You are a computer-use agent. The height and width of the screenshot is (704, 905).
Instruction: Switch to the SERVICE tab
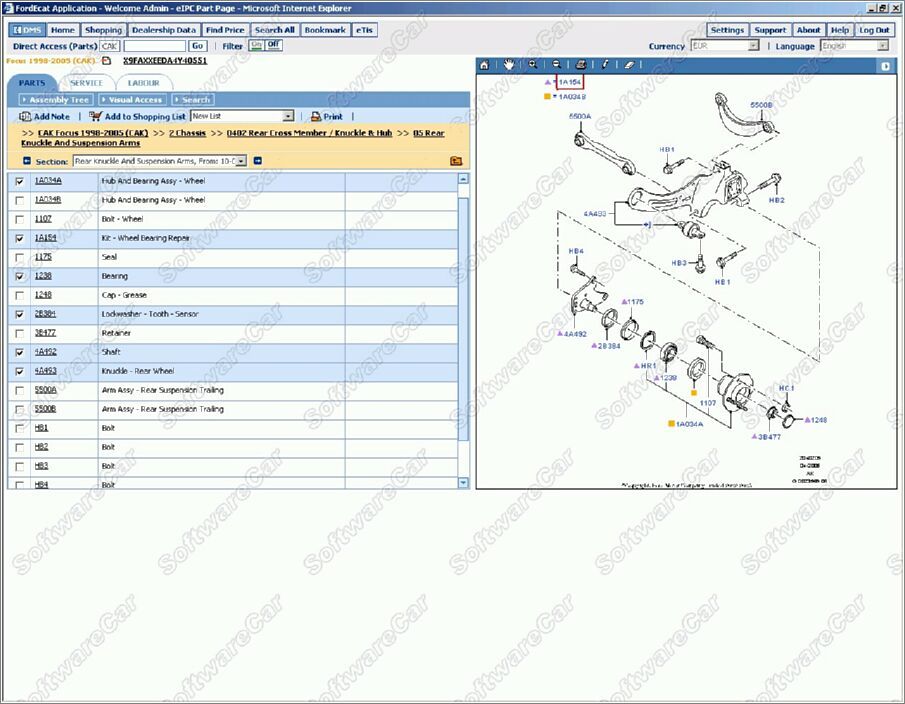(x=86, y=83)
